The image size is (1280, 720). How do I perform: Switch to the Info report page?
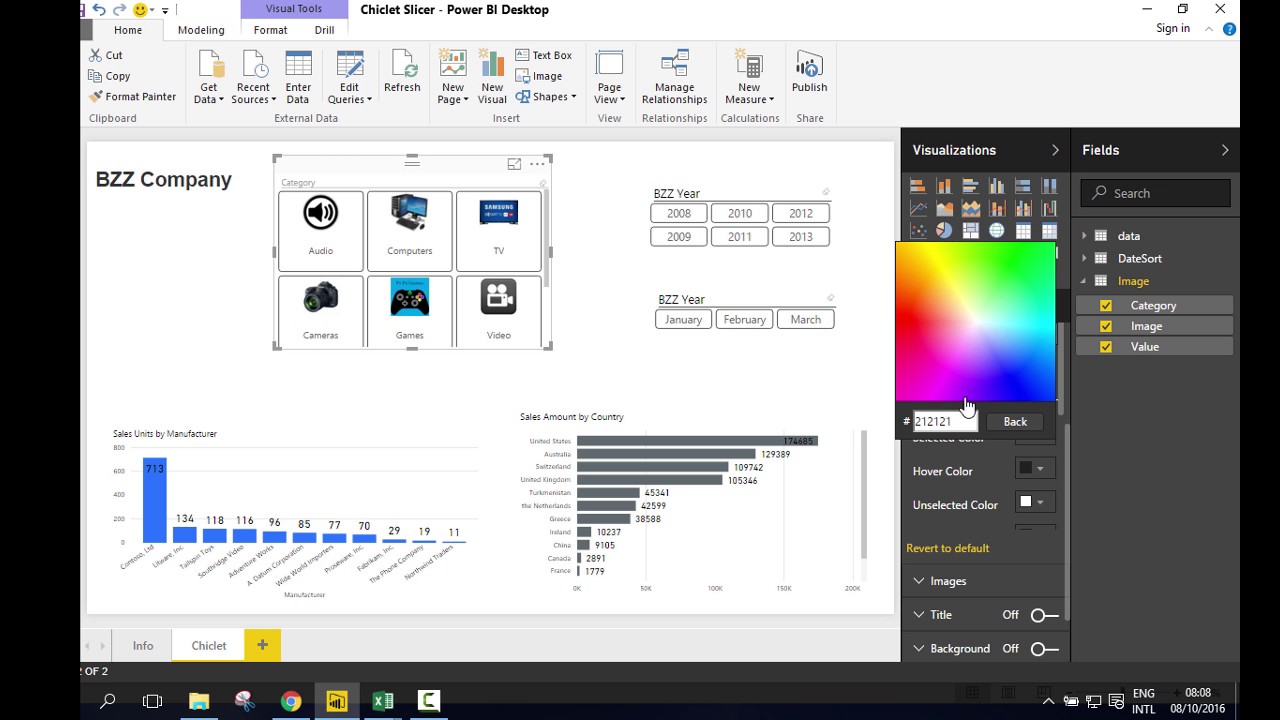click(143, 645)
